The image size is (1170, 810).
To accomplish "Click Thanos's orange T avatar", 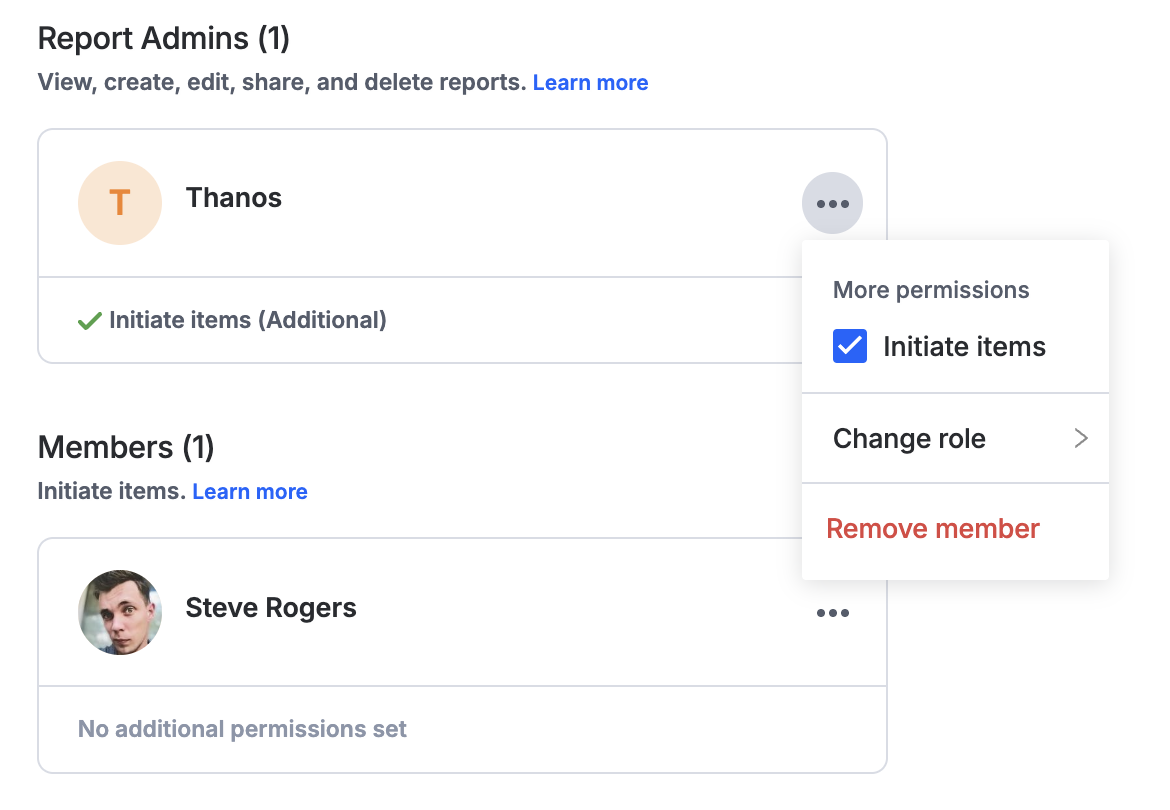I will pyautogui.click(x=120, y=203).
